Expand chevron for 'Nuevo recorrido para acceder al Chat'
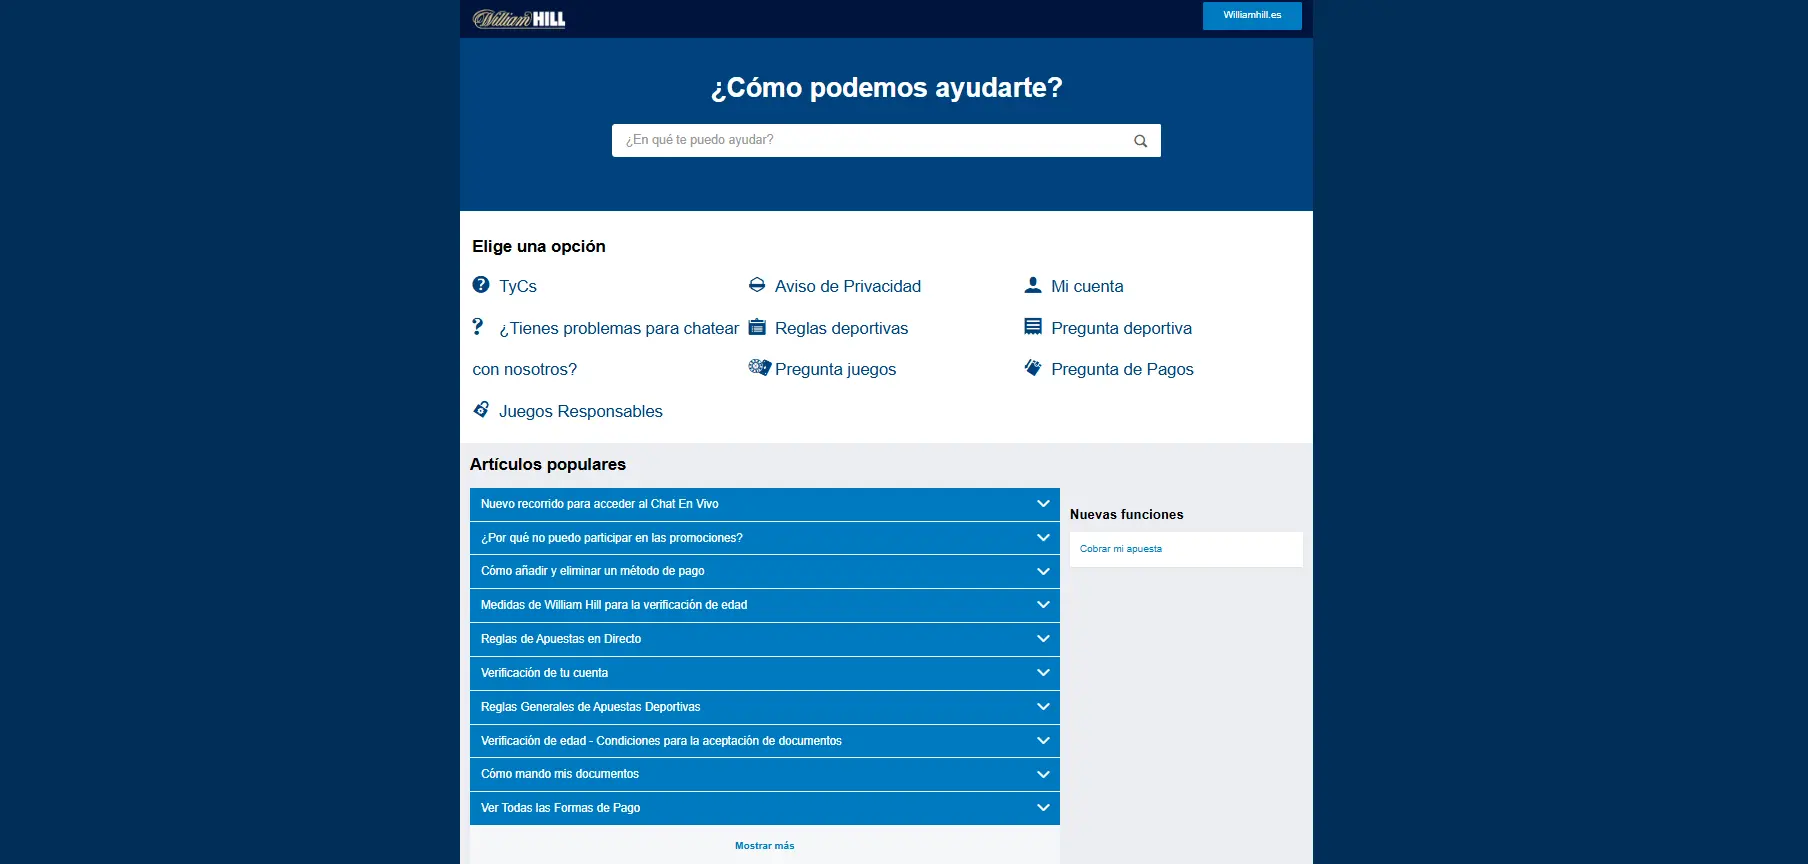The width and height of the screenshot is (1808, 864). pos(1043,504)
